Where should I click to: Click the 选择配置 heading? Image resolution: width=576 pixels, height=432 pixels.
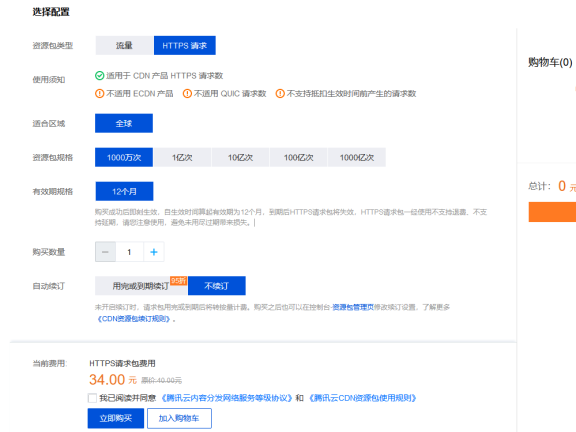(51, 12)
